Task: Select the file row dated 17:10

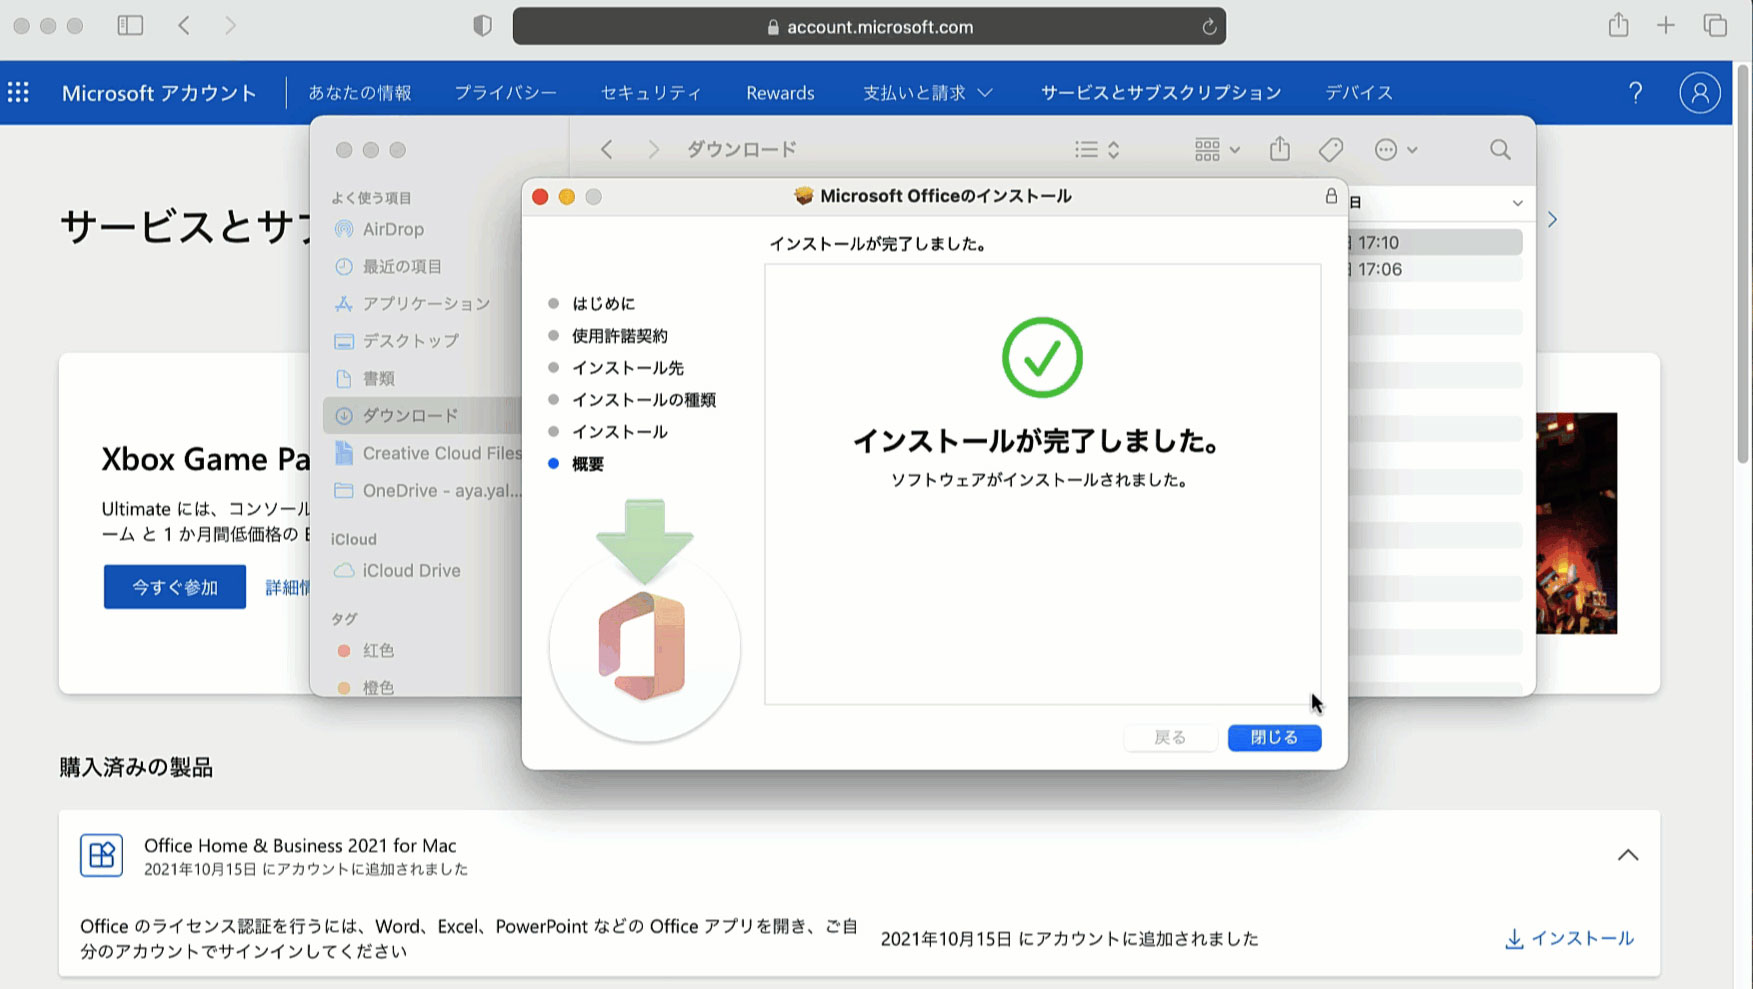Action: pyautogui.click(x=1435, y=242)
